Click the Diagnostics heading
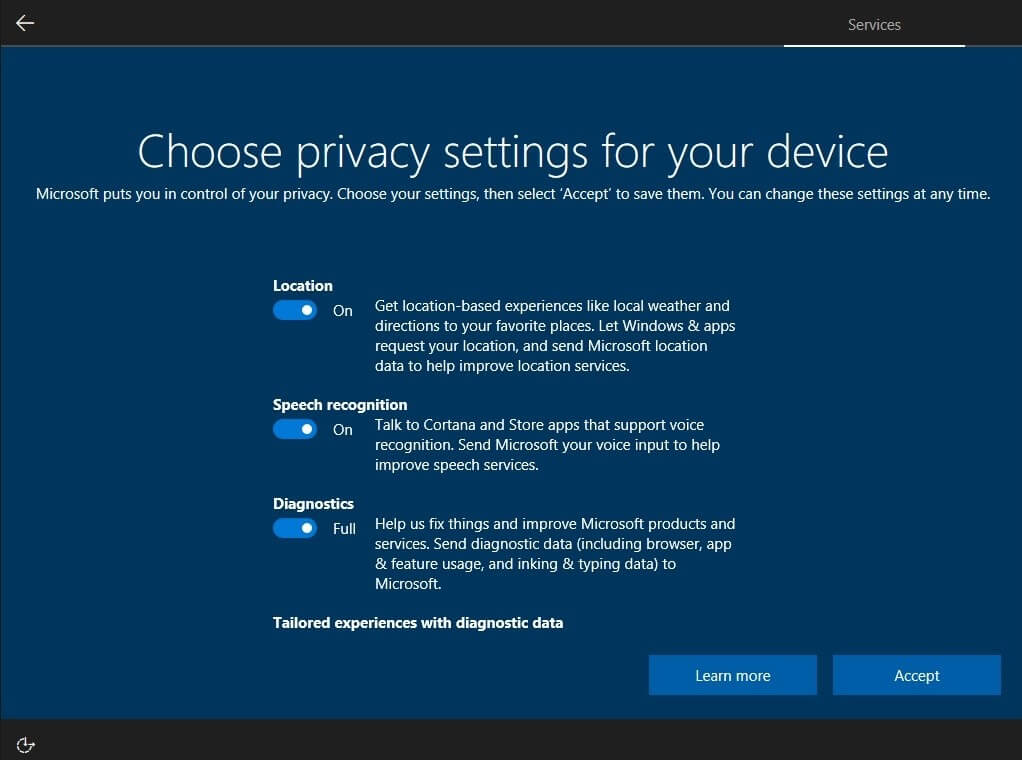 pos(313,504)
